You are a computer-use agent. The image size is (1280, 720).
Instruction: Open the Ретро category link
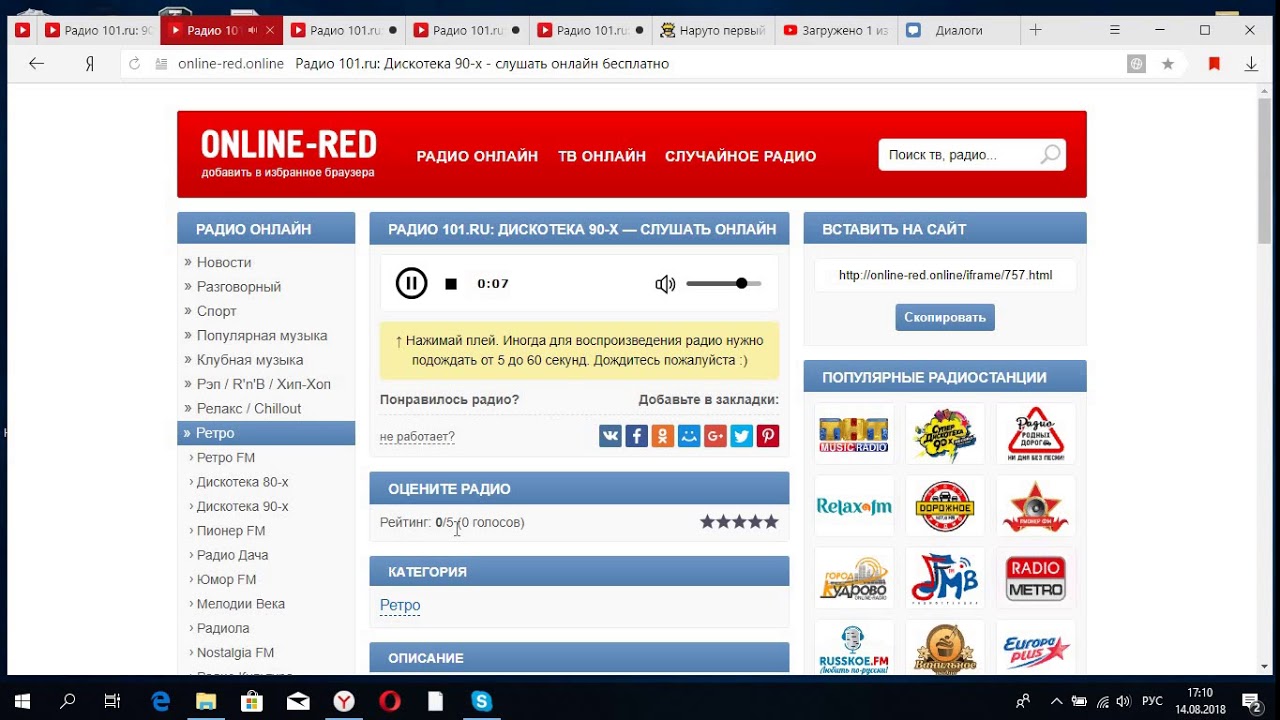pos(400,605)
